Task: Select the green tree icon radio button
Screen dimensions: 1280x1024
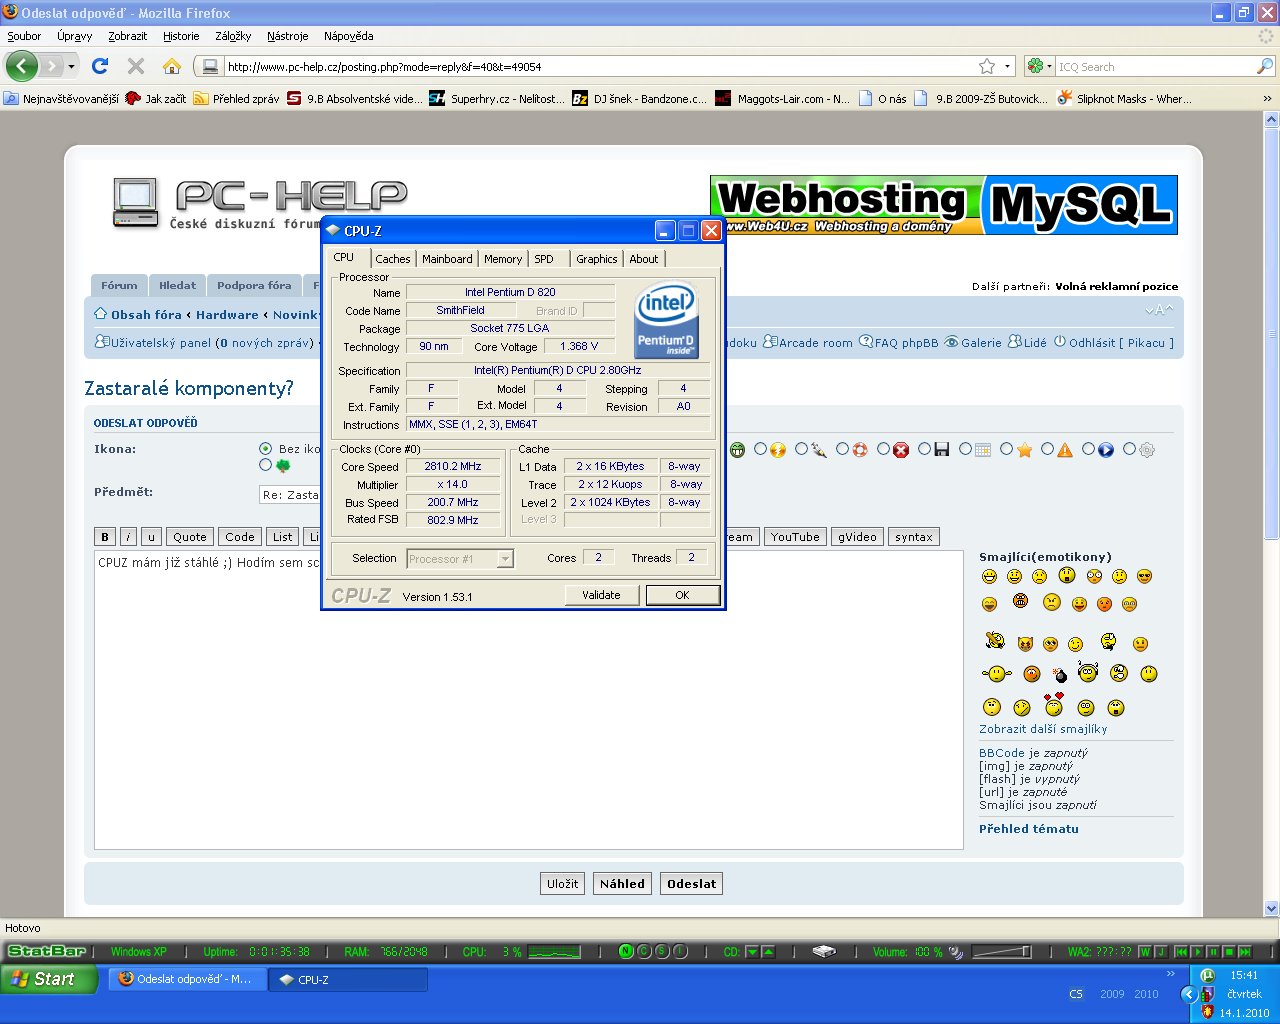Action: (x=265, y=465)
